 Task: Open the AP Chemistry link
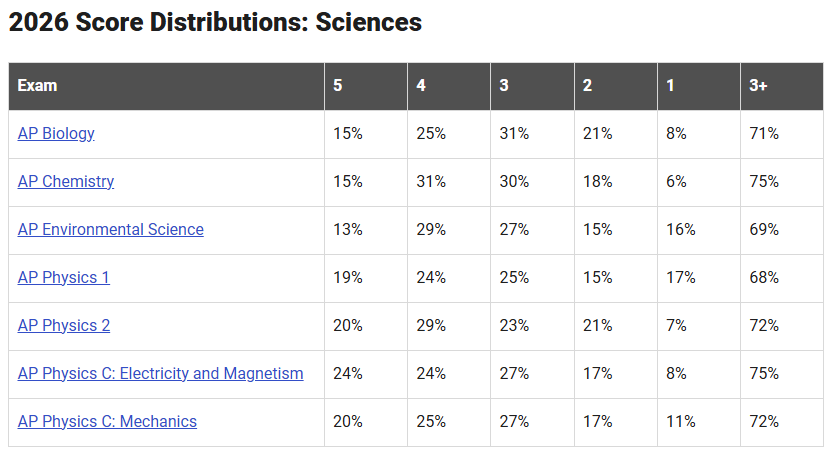65,181
